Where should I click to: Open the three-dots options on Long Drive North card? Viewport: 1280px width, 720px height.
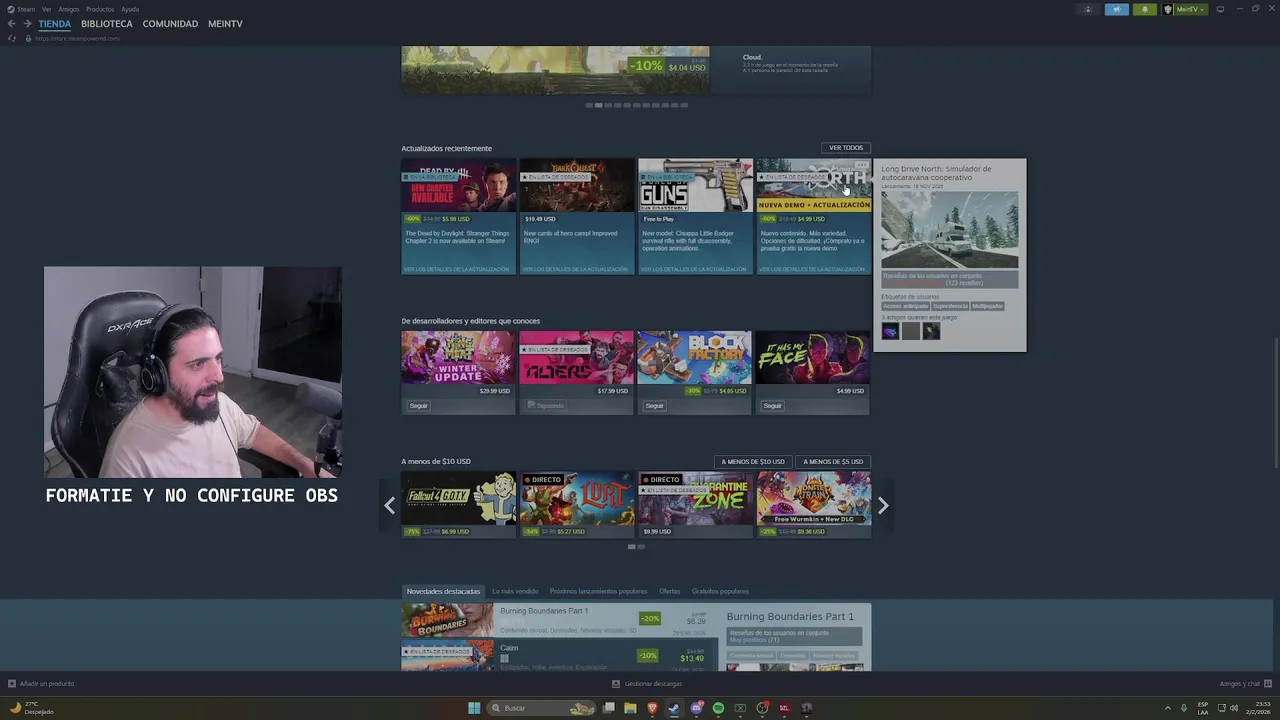tap(862, 166)
